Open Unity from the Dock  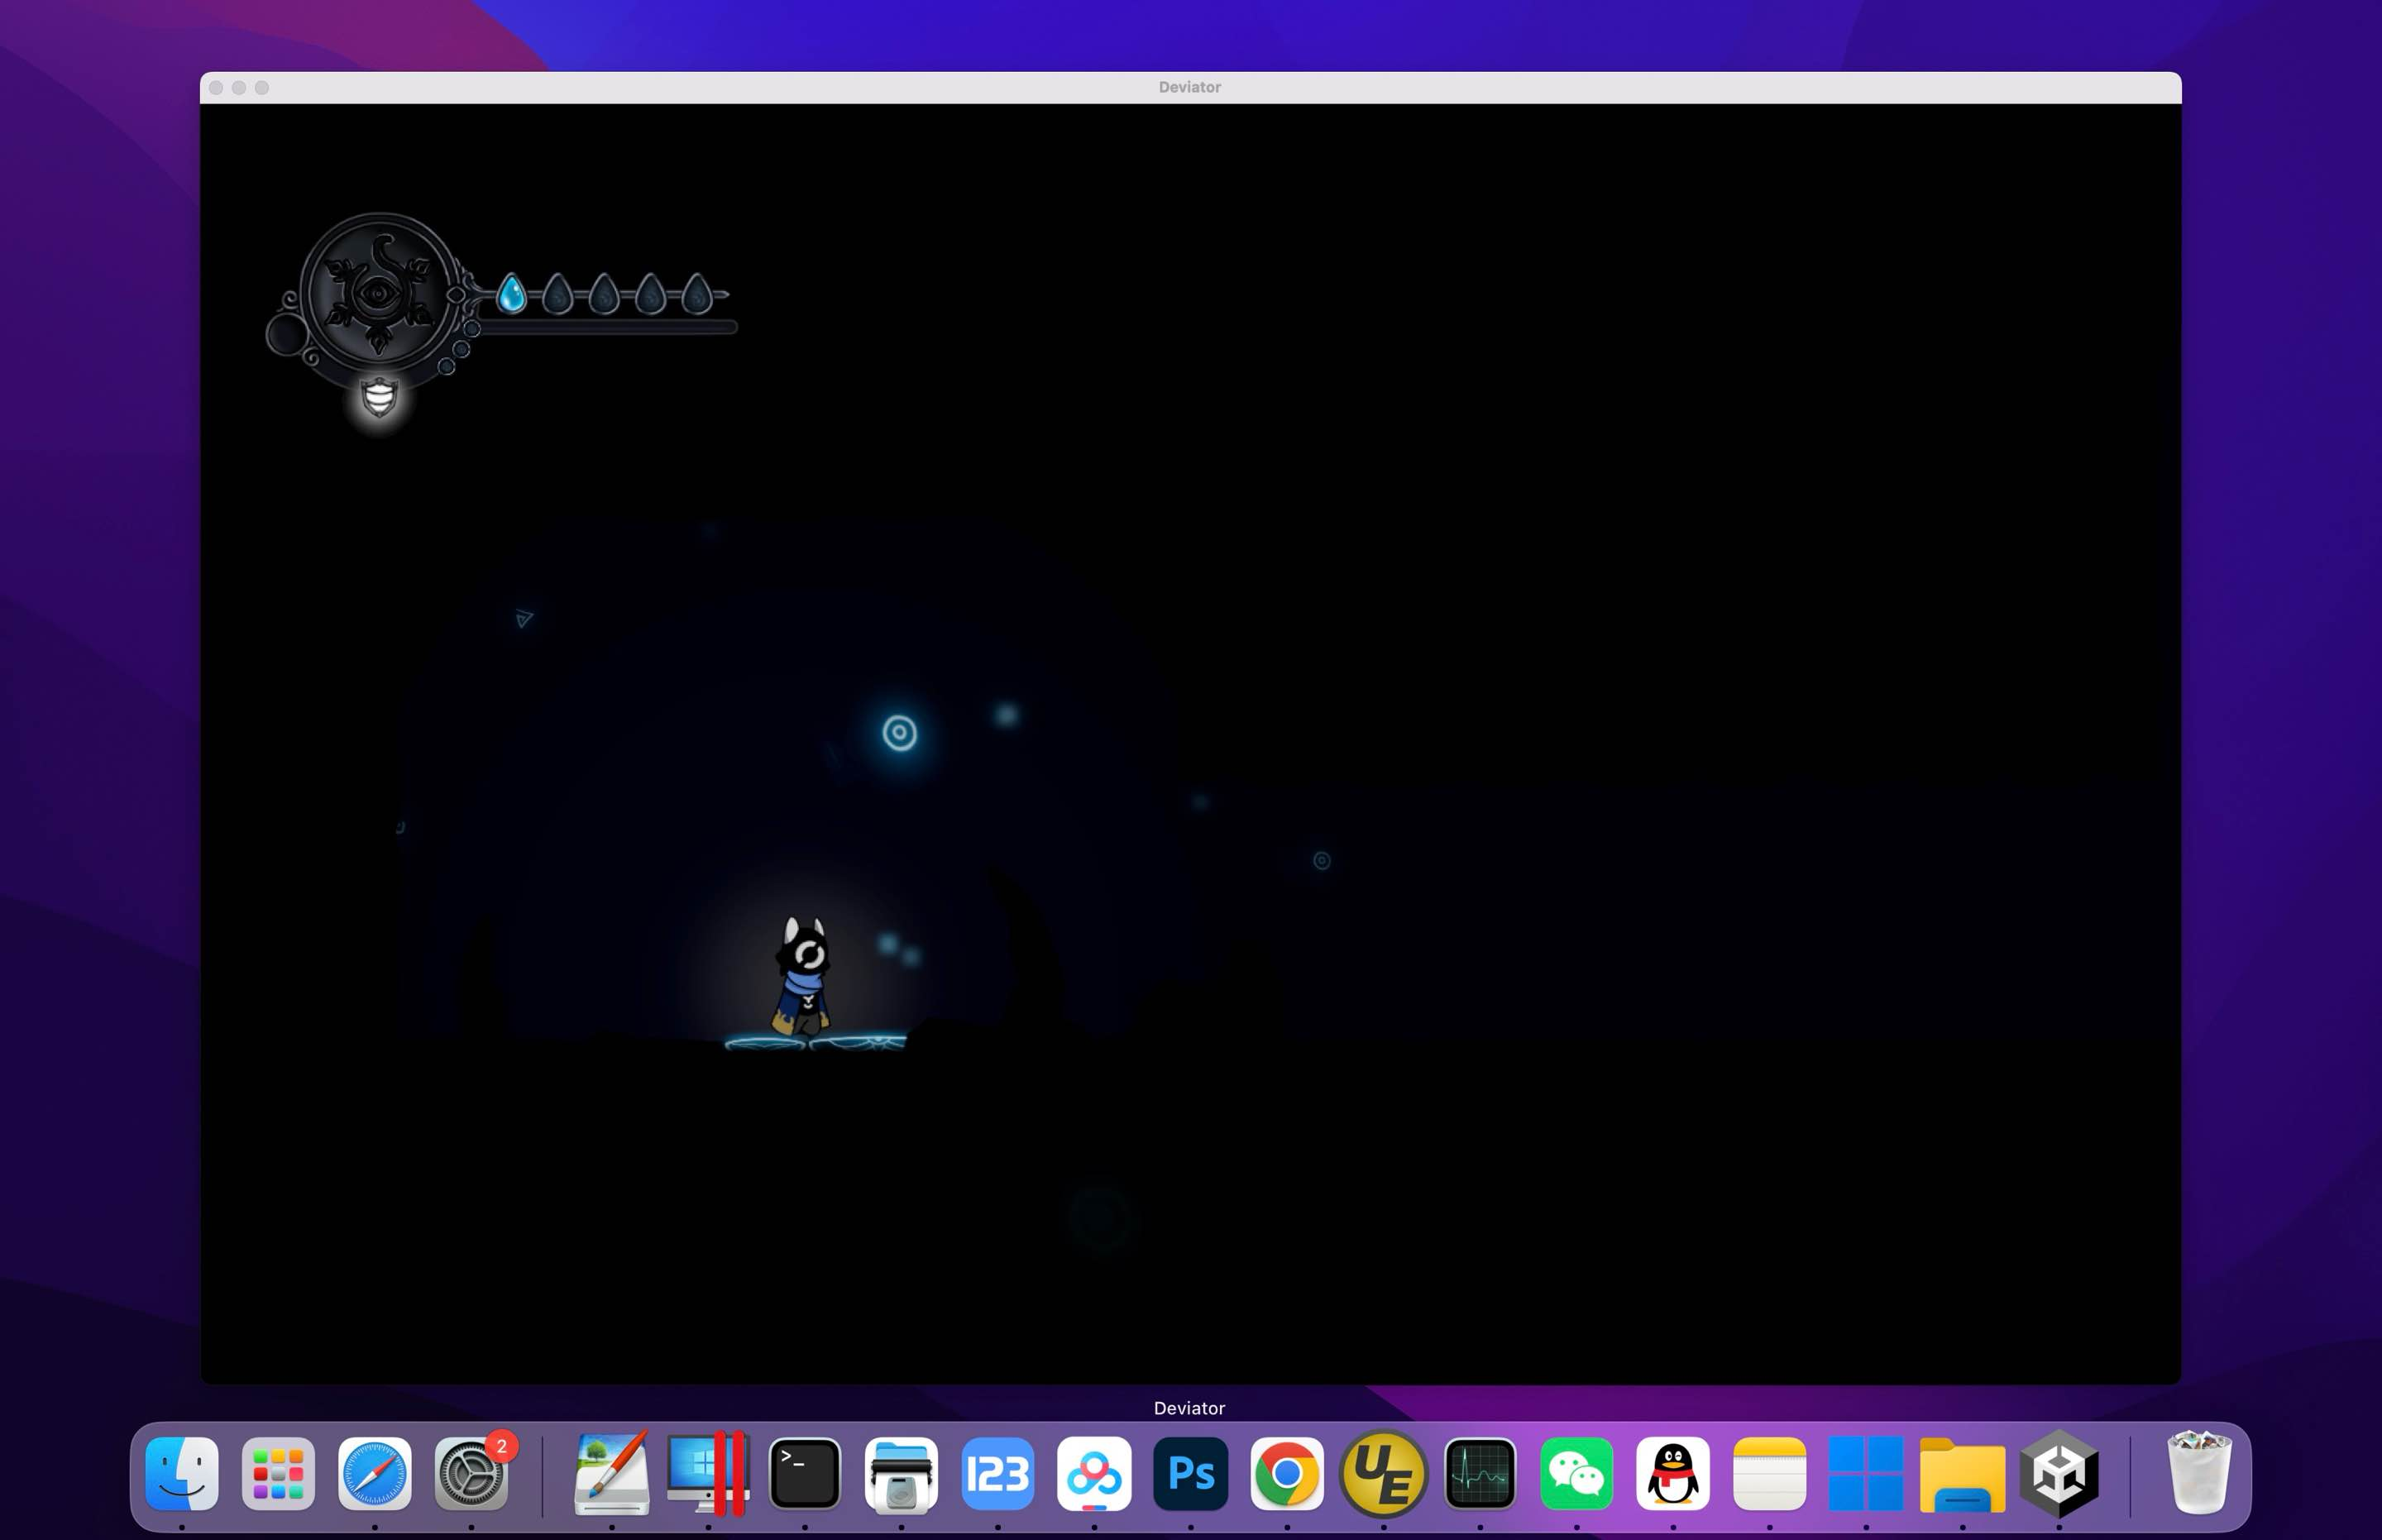tap(2058, 1474)
